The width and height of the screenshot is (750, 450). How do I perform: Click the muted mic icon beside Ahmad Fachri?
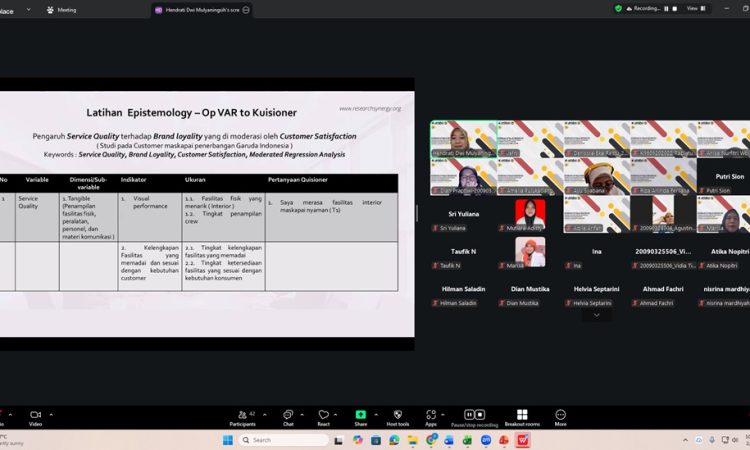(635, 303)
